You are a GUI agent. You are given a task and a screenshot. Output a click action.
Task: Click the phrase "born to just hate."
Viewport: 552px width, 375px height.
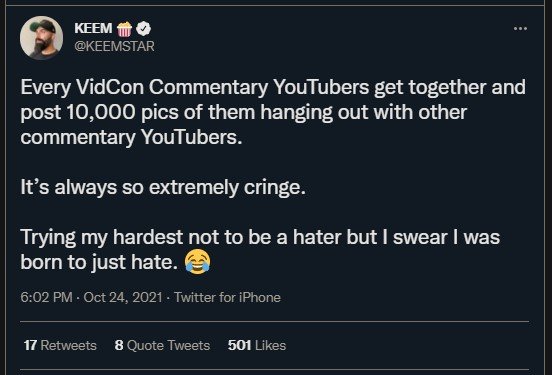pyautogui.click(x=99, y=262)
